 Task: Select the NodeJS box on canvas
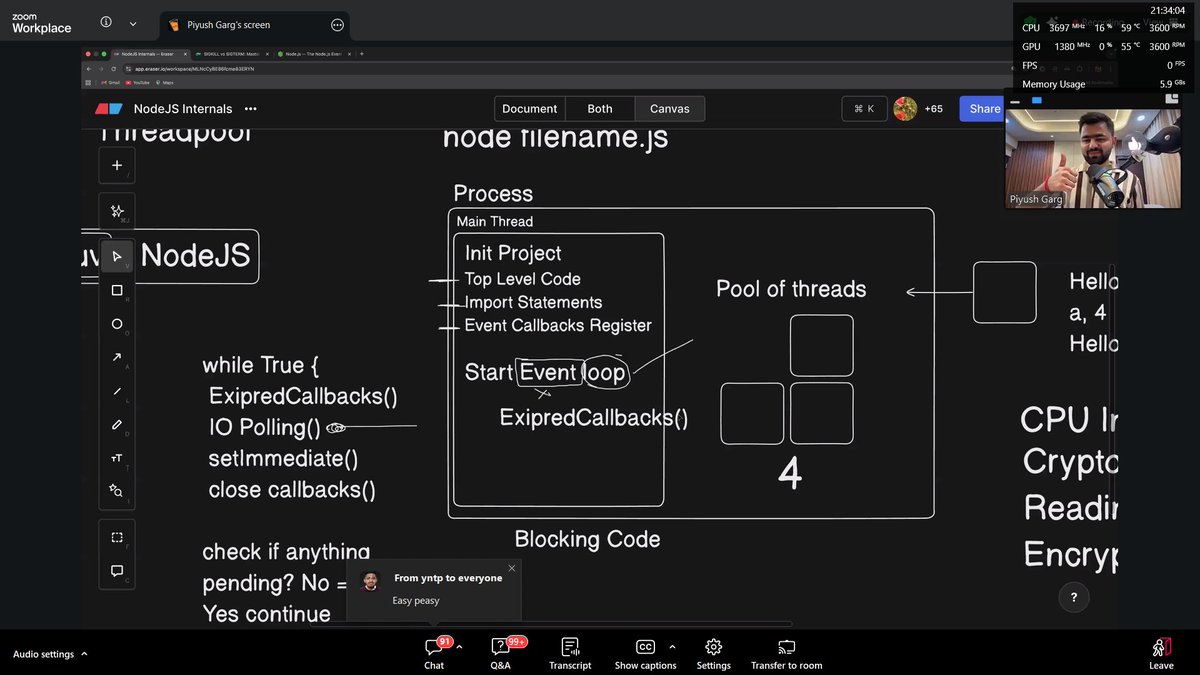coord(195,256)
